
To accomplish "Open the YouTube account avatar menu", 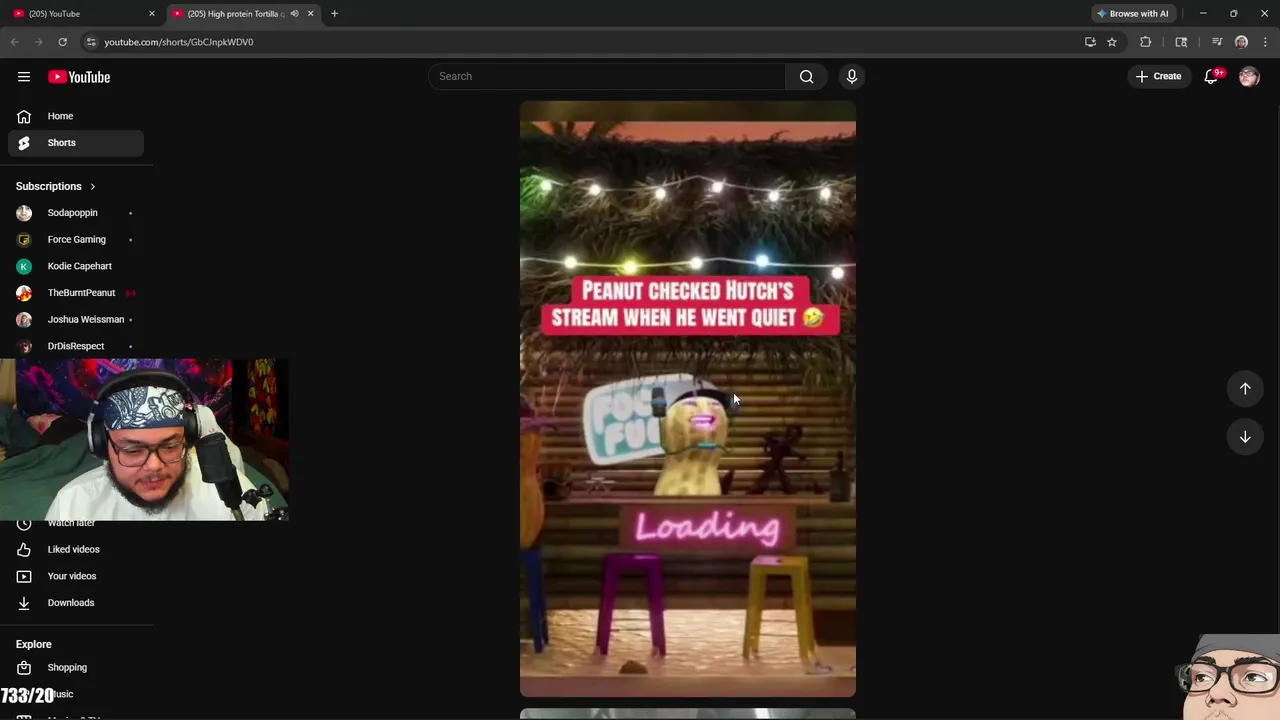I will pyautogui.click(x=1249, y=77).
